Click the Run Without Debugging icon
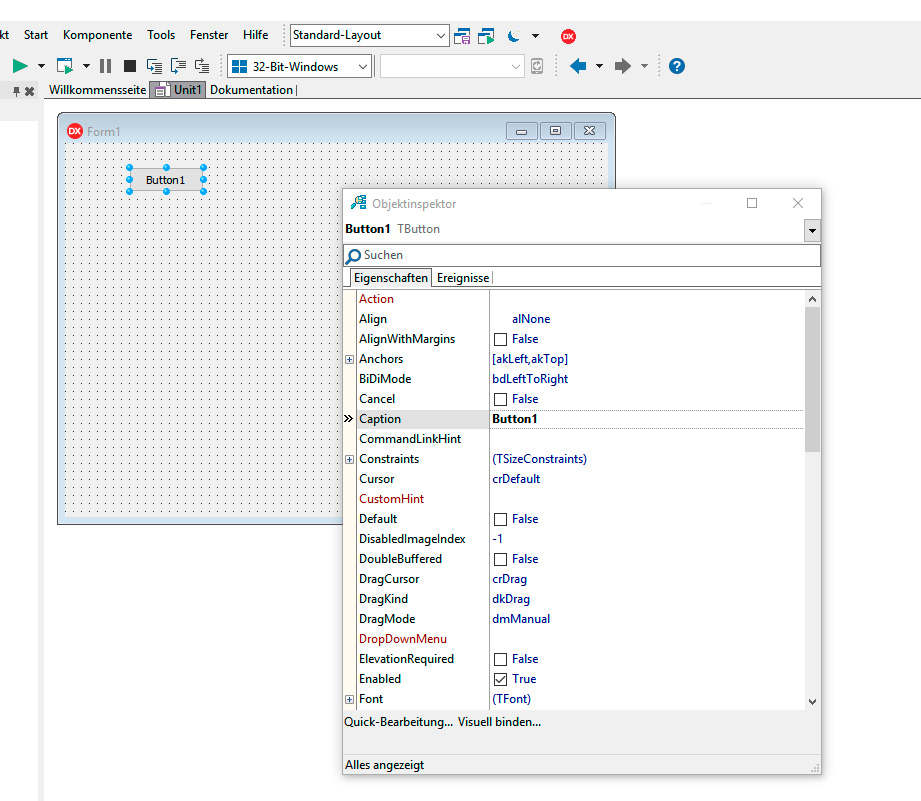This screenshot has width=921, height=801. 65,66
